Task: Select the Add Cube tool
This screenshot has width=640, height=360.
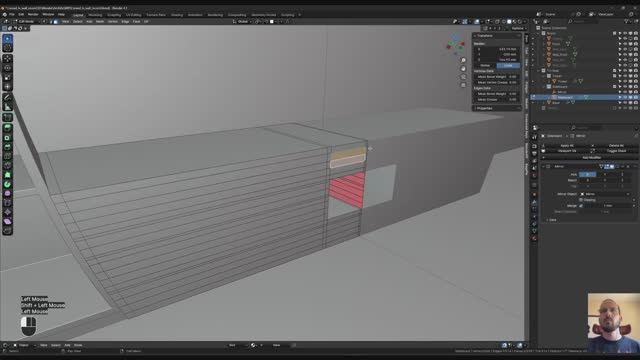Action: (7, 118)
